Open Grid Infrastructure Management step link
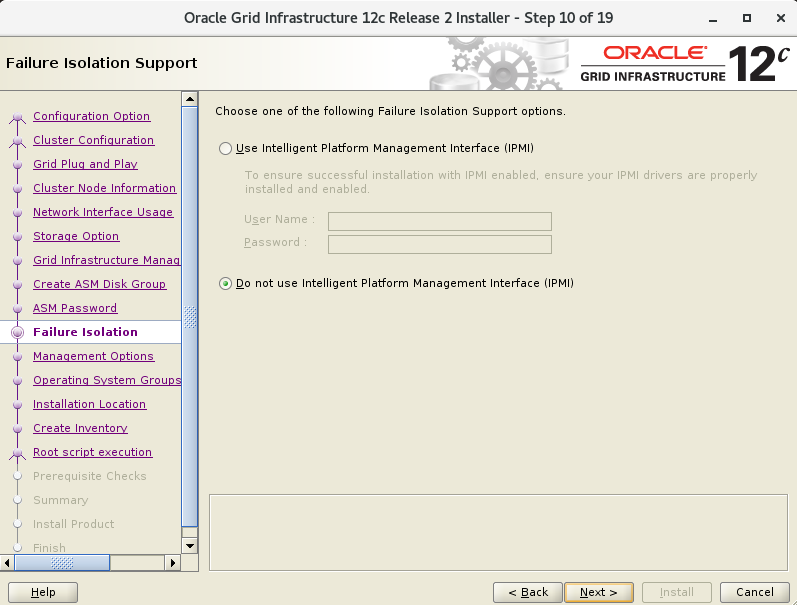Viewport: 797px width, 605px height. pyautogui.click(x=107, y=260)
